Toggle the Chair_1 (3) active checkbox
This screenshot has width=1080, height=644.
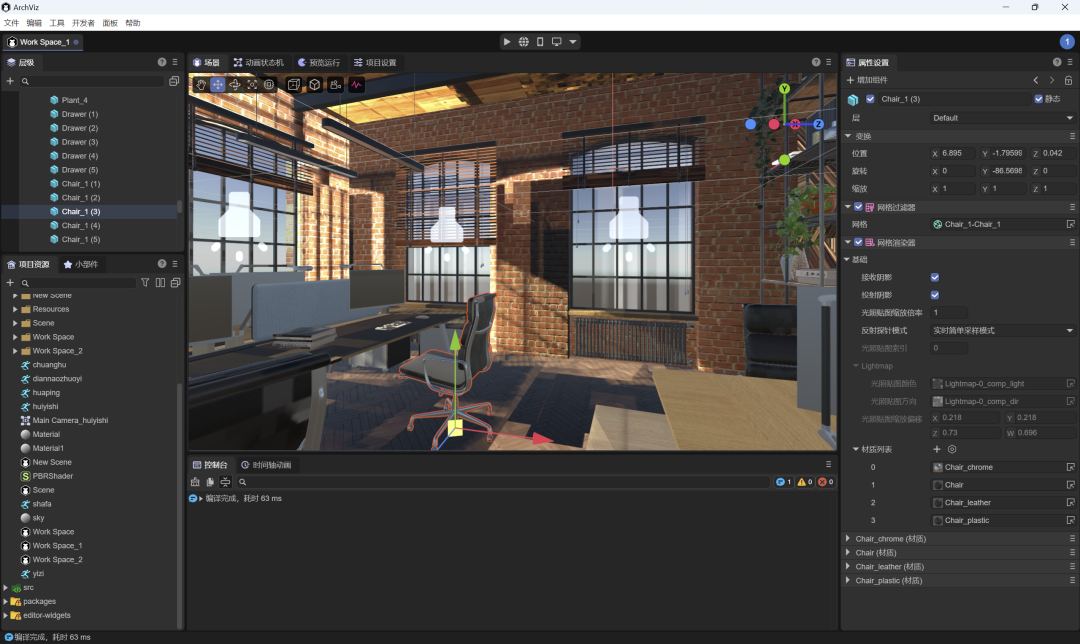pyautogui.click(x=871, y=99)
